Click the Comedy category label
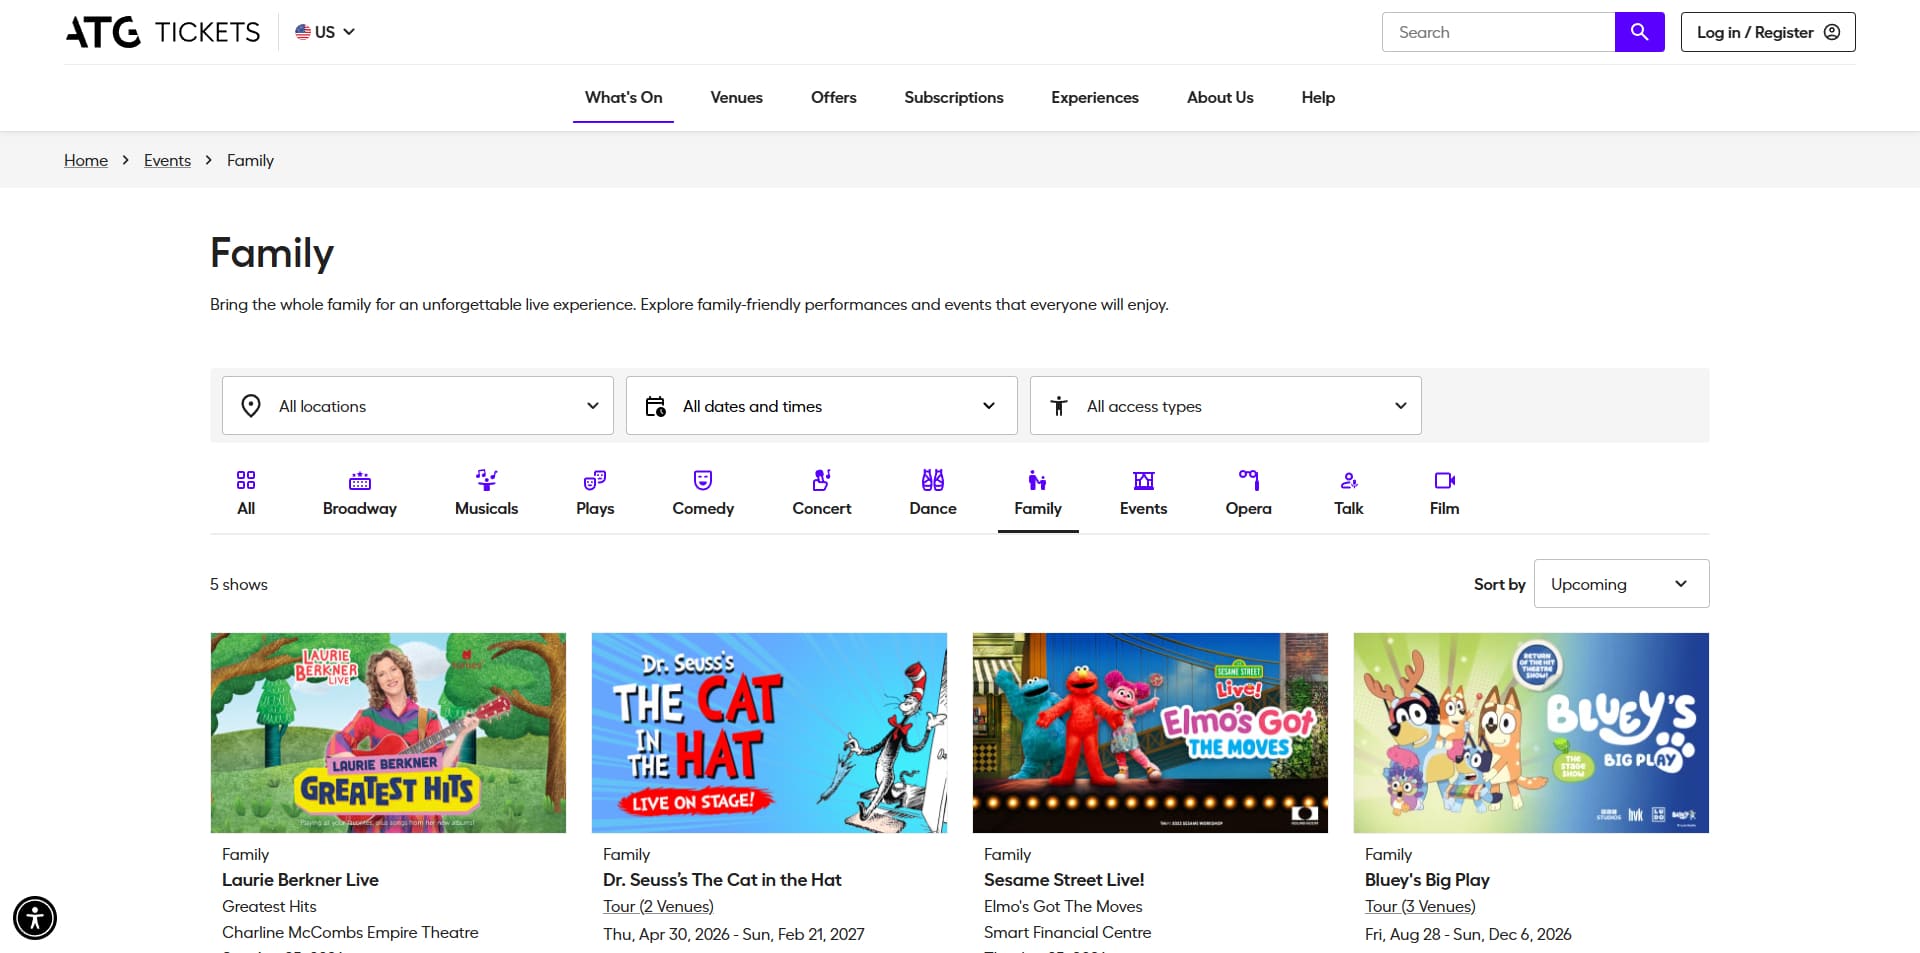The image size is (1920, 953). point(703,508)
